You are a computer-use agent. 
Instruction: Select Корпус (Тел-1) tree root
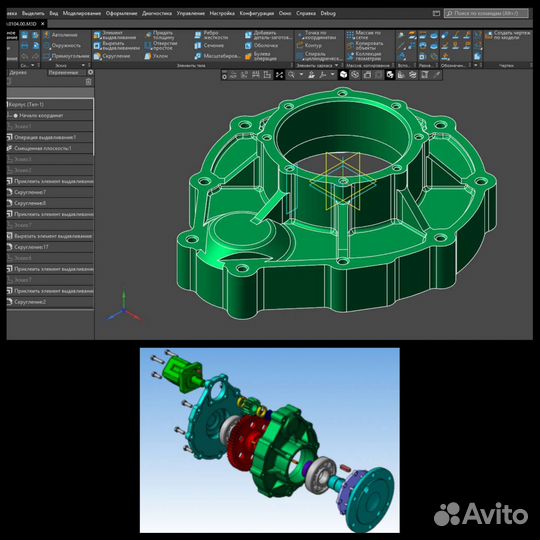tap(50, 104)
